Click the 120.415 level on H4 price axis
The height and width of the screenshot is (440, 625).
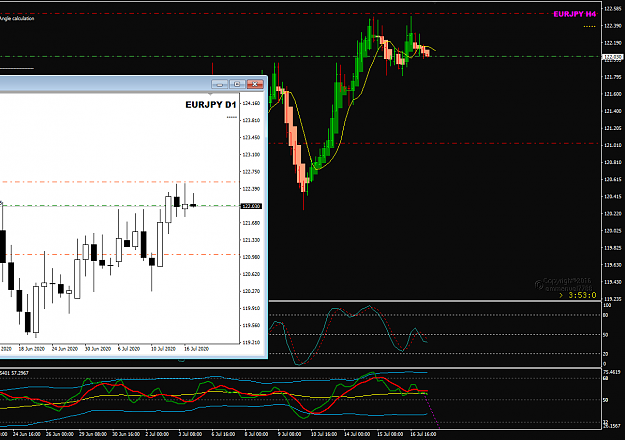[613, 196]
